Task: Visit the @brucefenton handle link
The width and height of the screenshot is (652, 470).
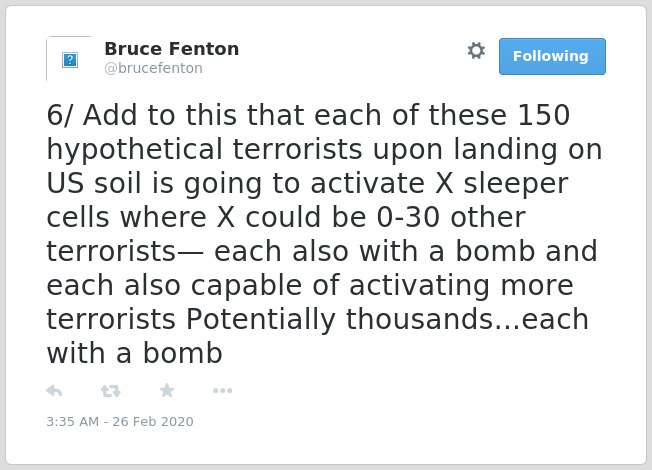Action: click(153, 68)
